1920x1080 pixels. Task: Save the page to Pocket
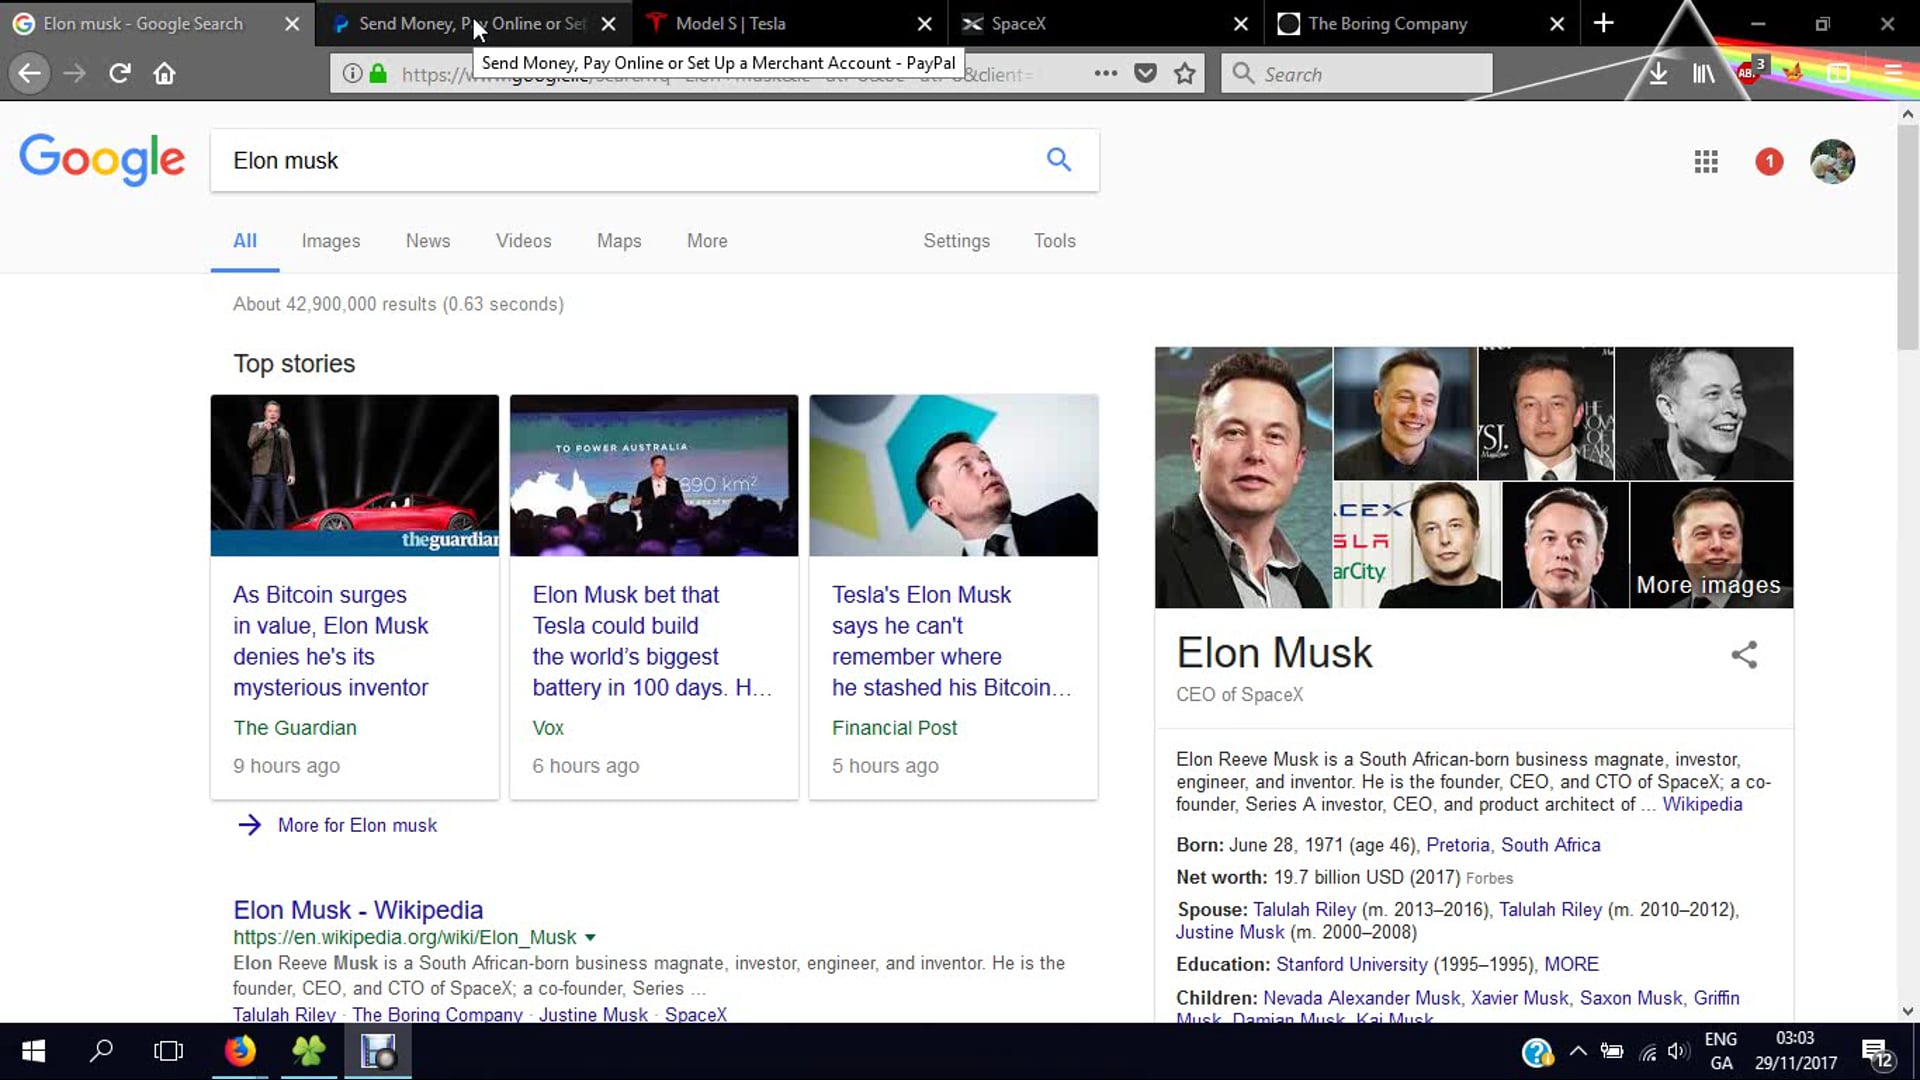point(1146,73)
